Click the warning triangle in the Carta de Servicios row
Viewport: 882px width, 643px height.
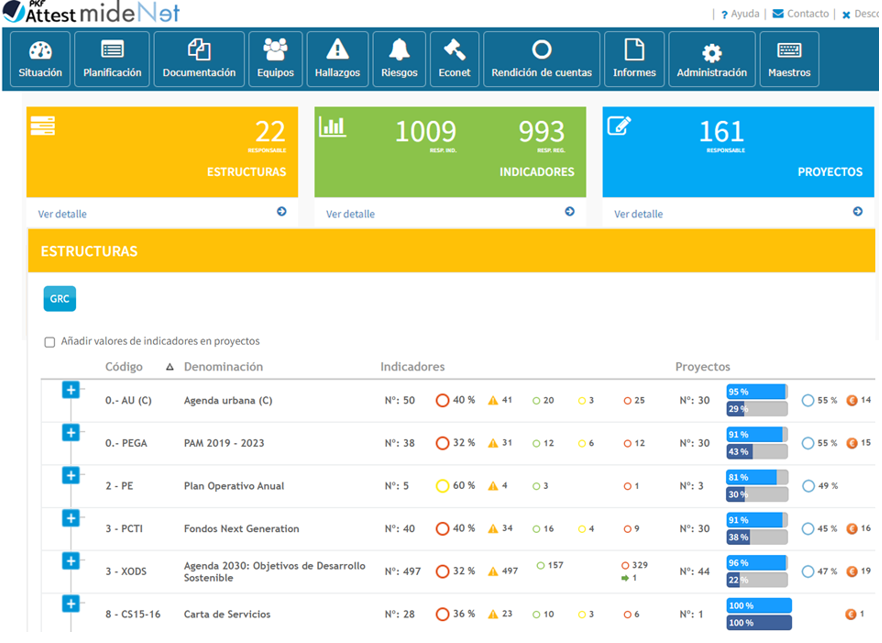coord(493,614)
